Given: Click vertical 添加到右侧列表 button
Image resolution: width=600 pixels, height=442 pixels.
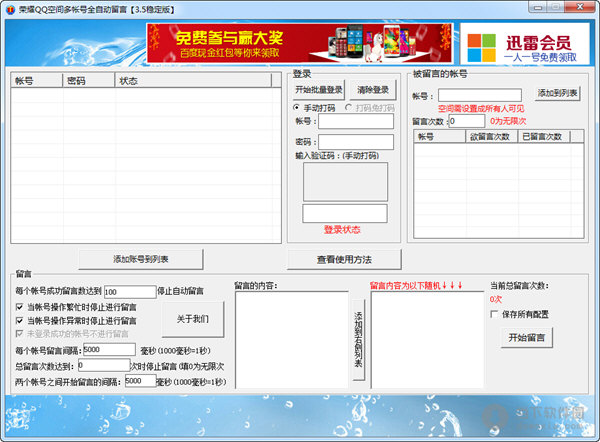Looking at the screenshot, I should (358, 340).
